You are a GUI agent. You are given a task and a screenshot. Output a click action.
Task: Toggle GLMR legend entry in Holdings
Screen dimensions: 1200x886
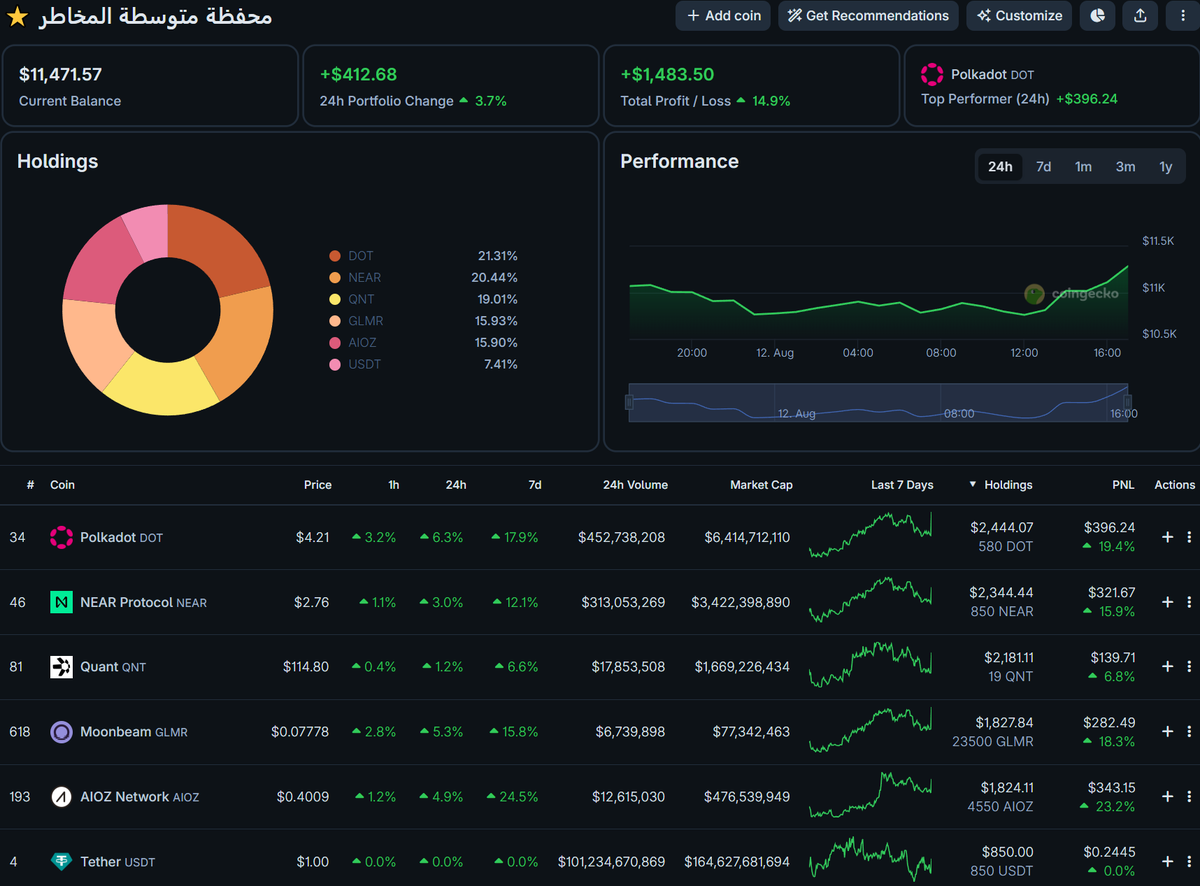click(356, 321)
